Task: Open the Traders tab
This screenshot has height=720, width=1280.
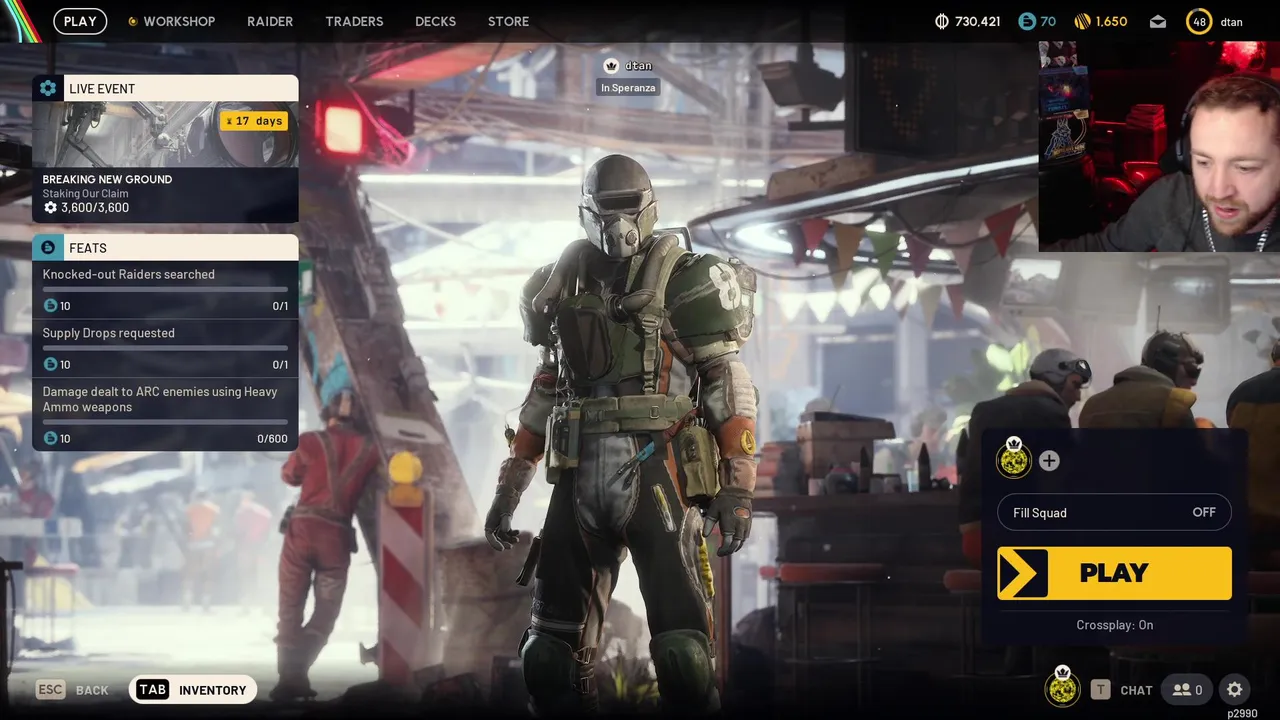Action: pyautogui.click(x=354, y=21)
